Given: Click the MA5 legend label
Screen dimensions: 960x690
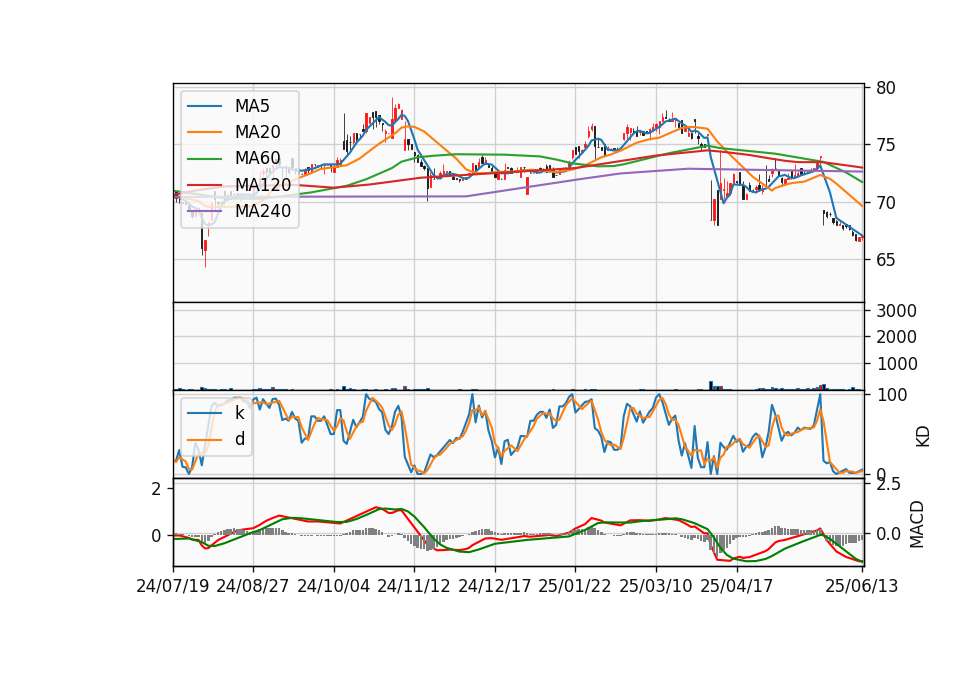Looking at the screenshot, I should coord(252,106).
